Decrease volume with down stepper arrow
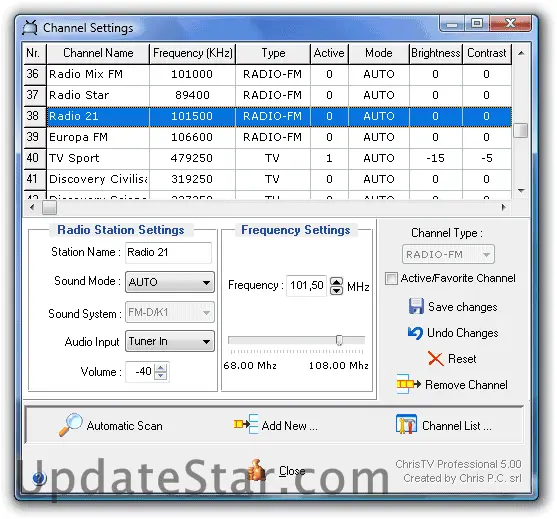Viewport: 557px width, 519px height. 161,375
